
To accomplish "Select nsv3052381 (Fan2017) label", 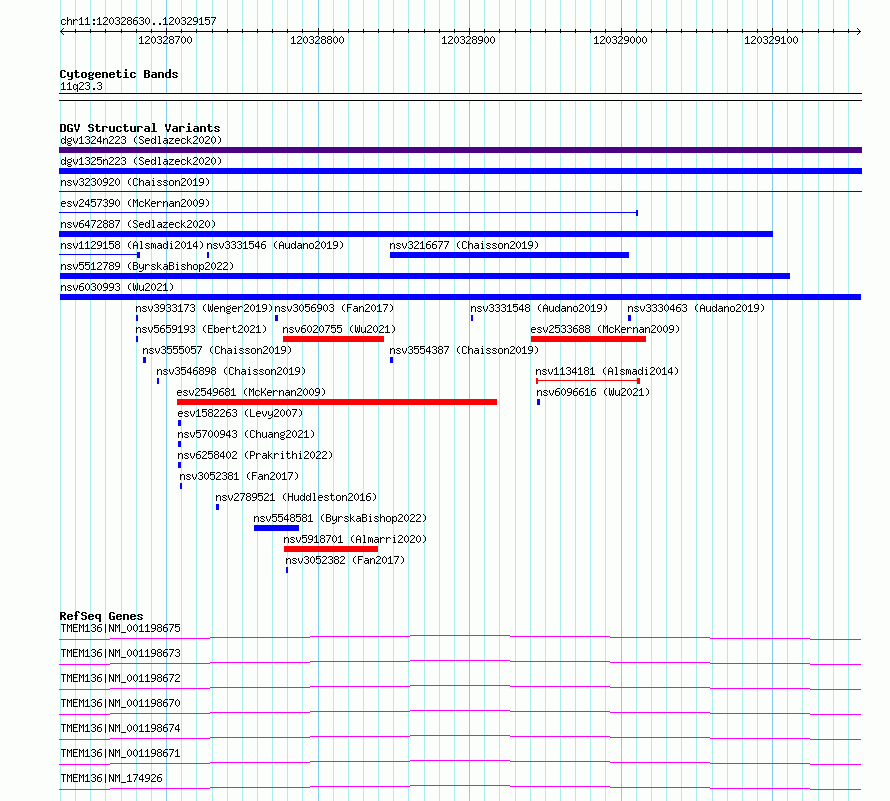I will pyautogui.click(x=239, y=476).
